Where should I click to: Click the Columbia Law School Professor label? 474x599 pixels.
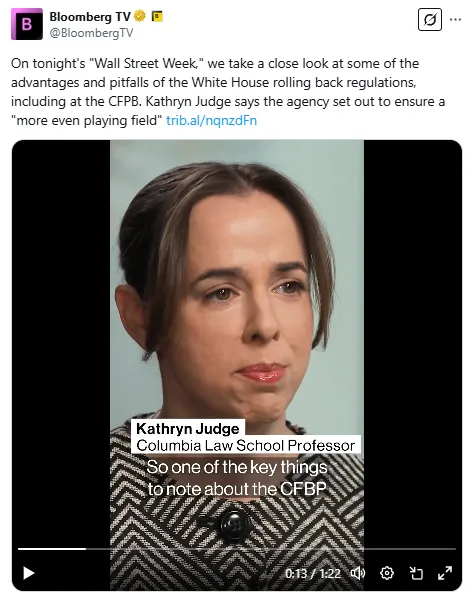[246, 445]
